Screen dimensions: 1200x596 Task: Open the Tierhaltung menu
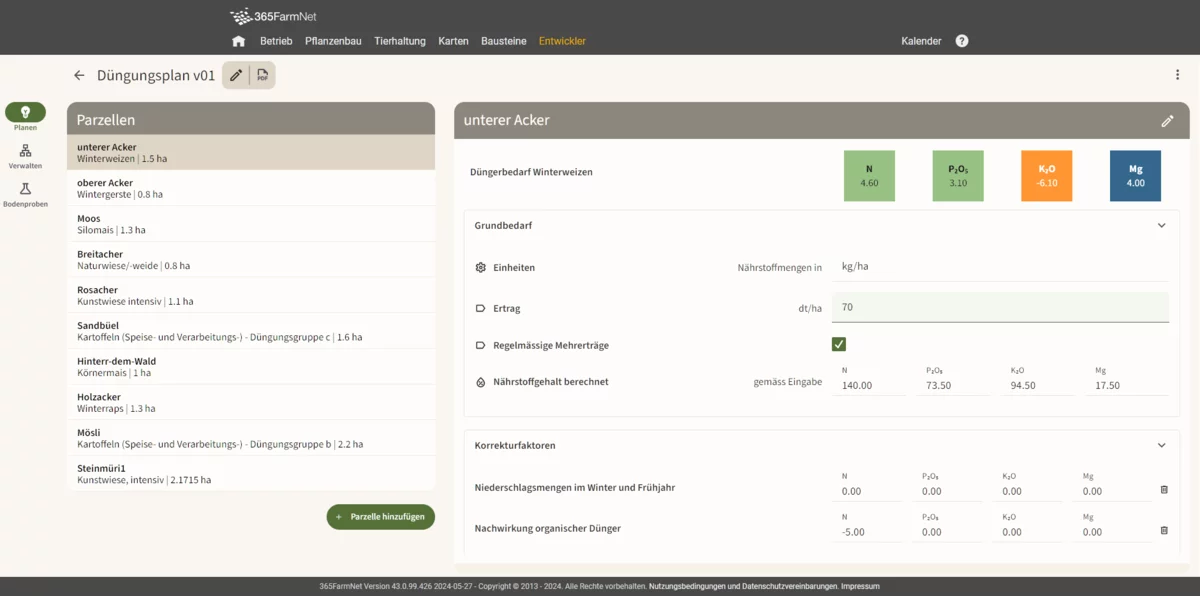coord(400,41)
